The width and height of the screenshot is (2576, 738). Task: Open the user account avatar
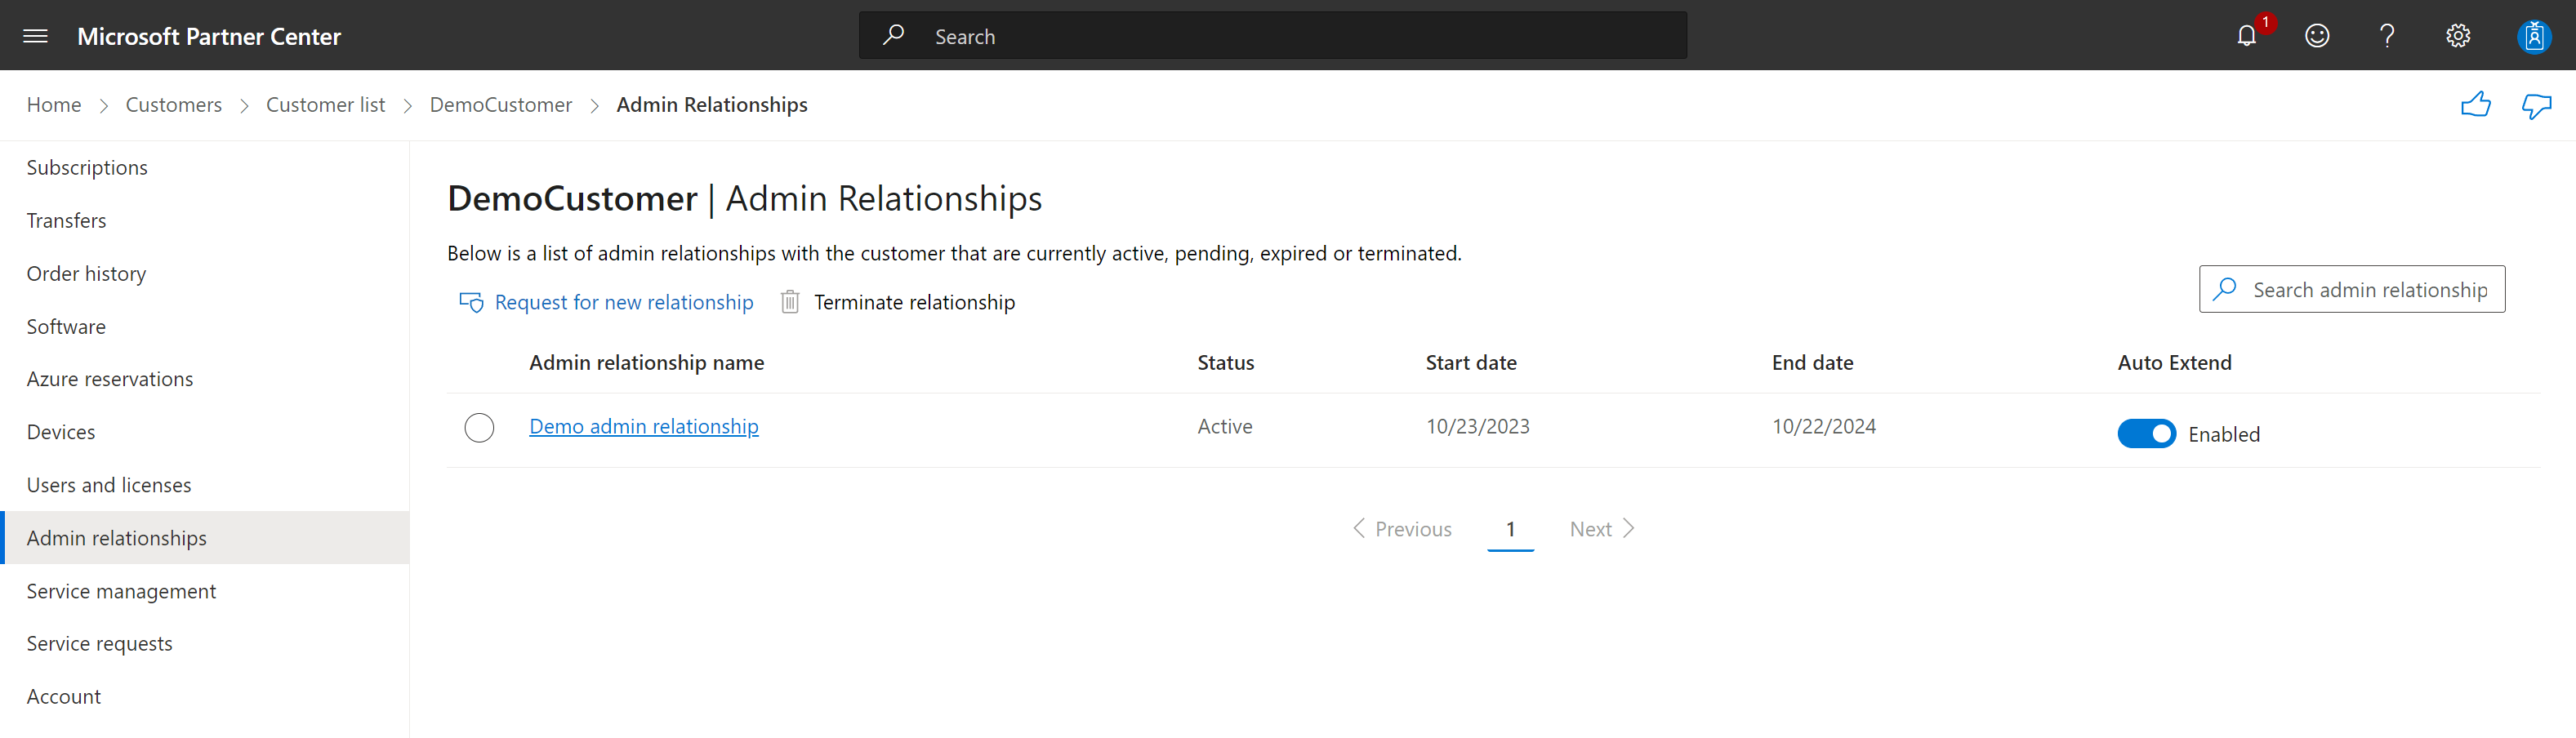(2534, 37)
